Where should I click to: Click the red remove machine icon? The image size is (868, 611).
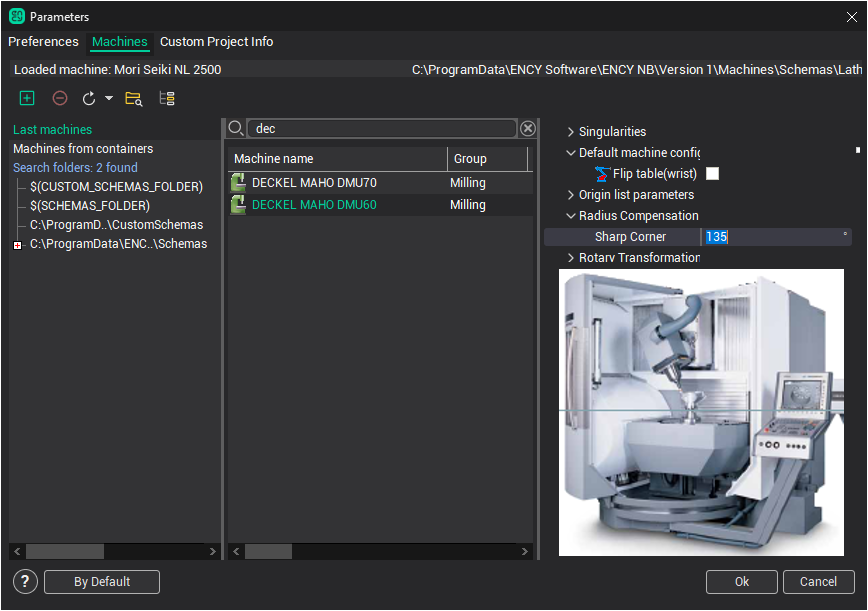click(60, 98)
